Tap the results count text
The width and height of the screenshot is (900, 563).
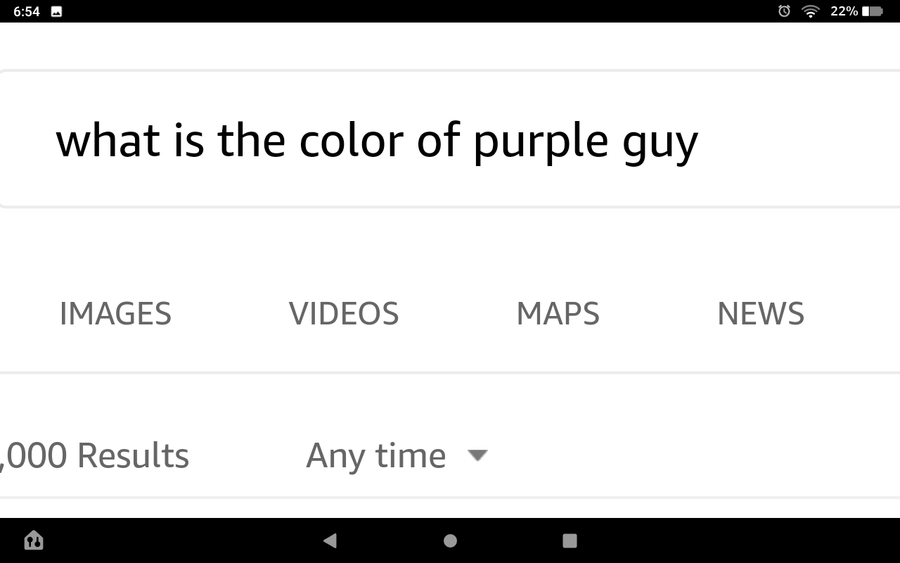[x=95, y=456]
